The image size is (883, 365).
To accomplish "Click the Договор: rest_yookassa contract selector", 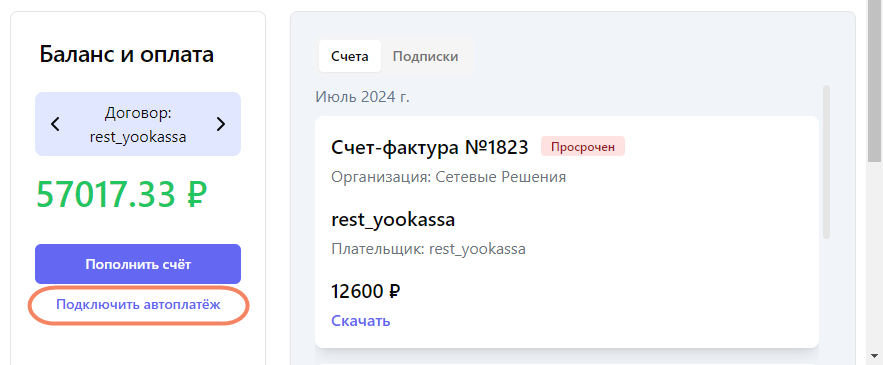I will click(138, 124).
